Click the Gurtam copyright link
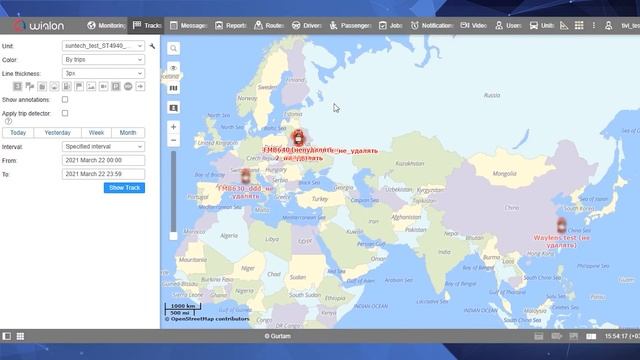 point(278,336)
